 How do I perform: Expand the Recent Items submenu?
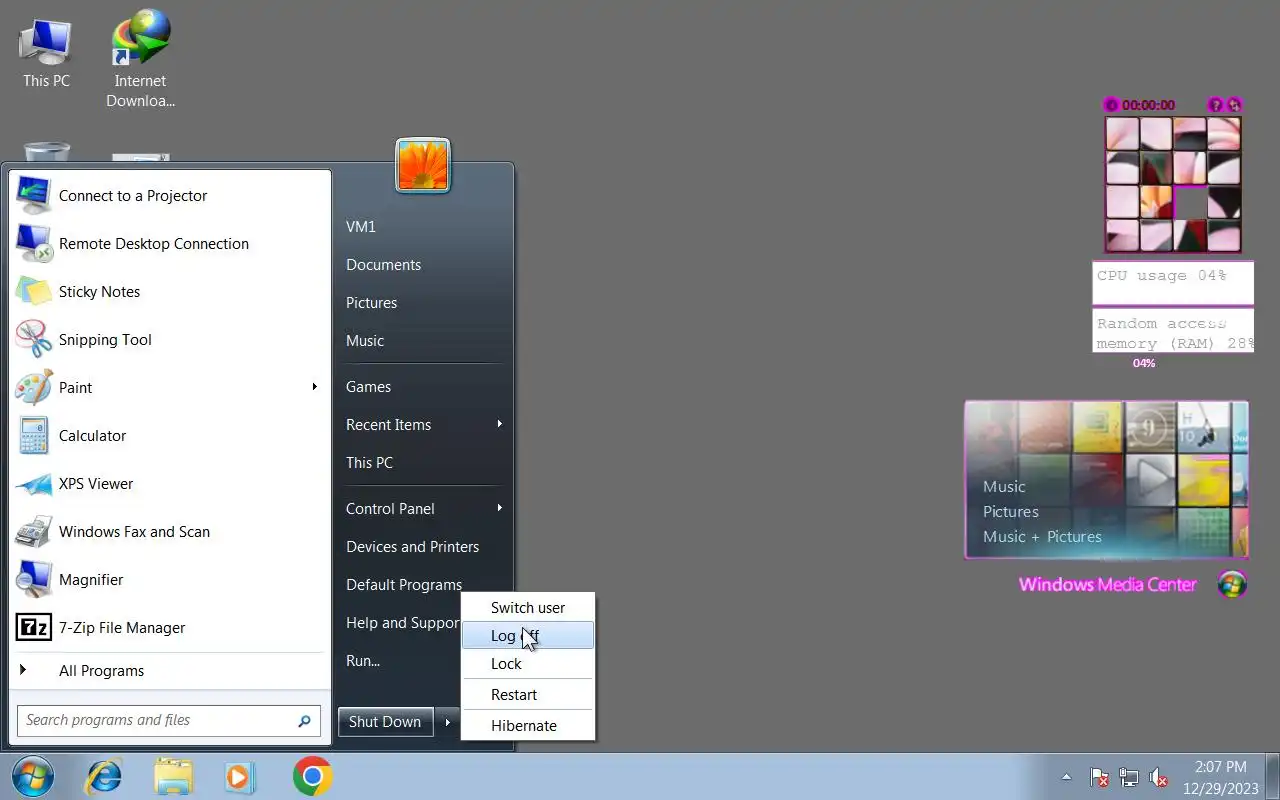click(x=499, y=424)
